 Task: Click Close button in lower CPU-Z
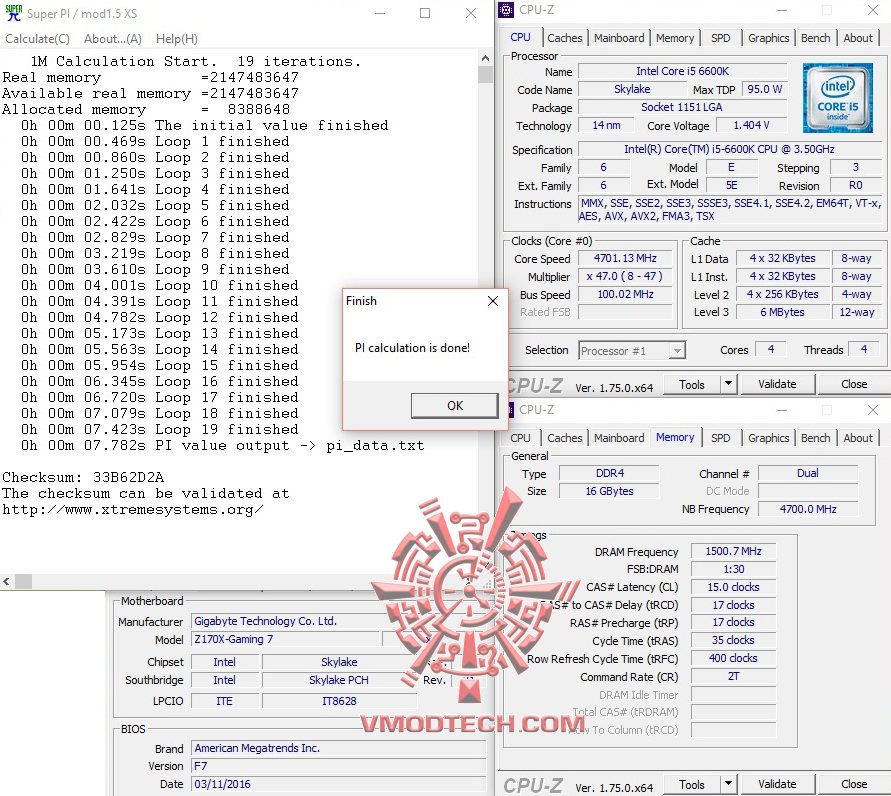853,785
